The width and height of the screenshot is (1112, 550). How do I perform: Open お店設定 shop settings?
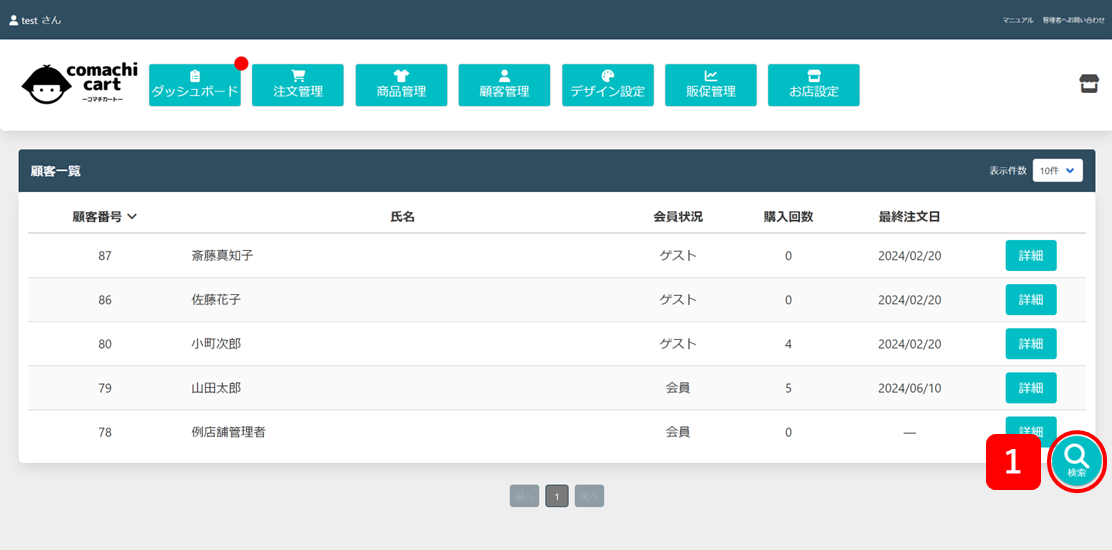pos(813,85)
